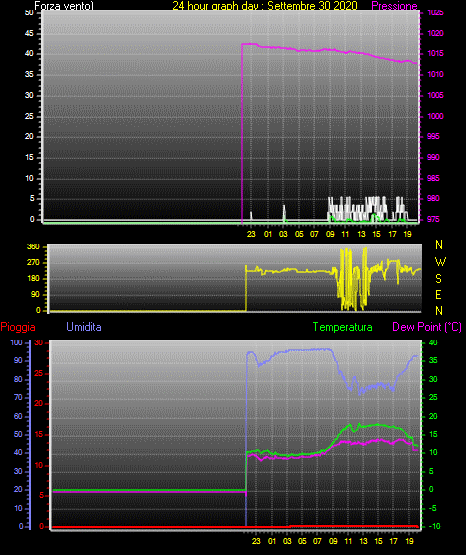466x555 pixels.
Task: Select the 360 wind direction axis value
Action: (x=34, y=247)
